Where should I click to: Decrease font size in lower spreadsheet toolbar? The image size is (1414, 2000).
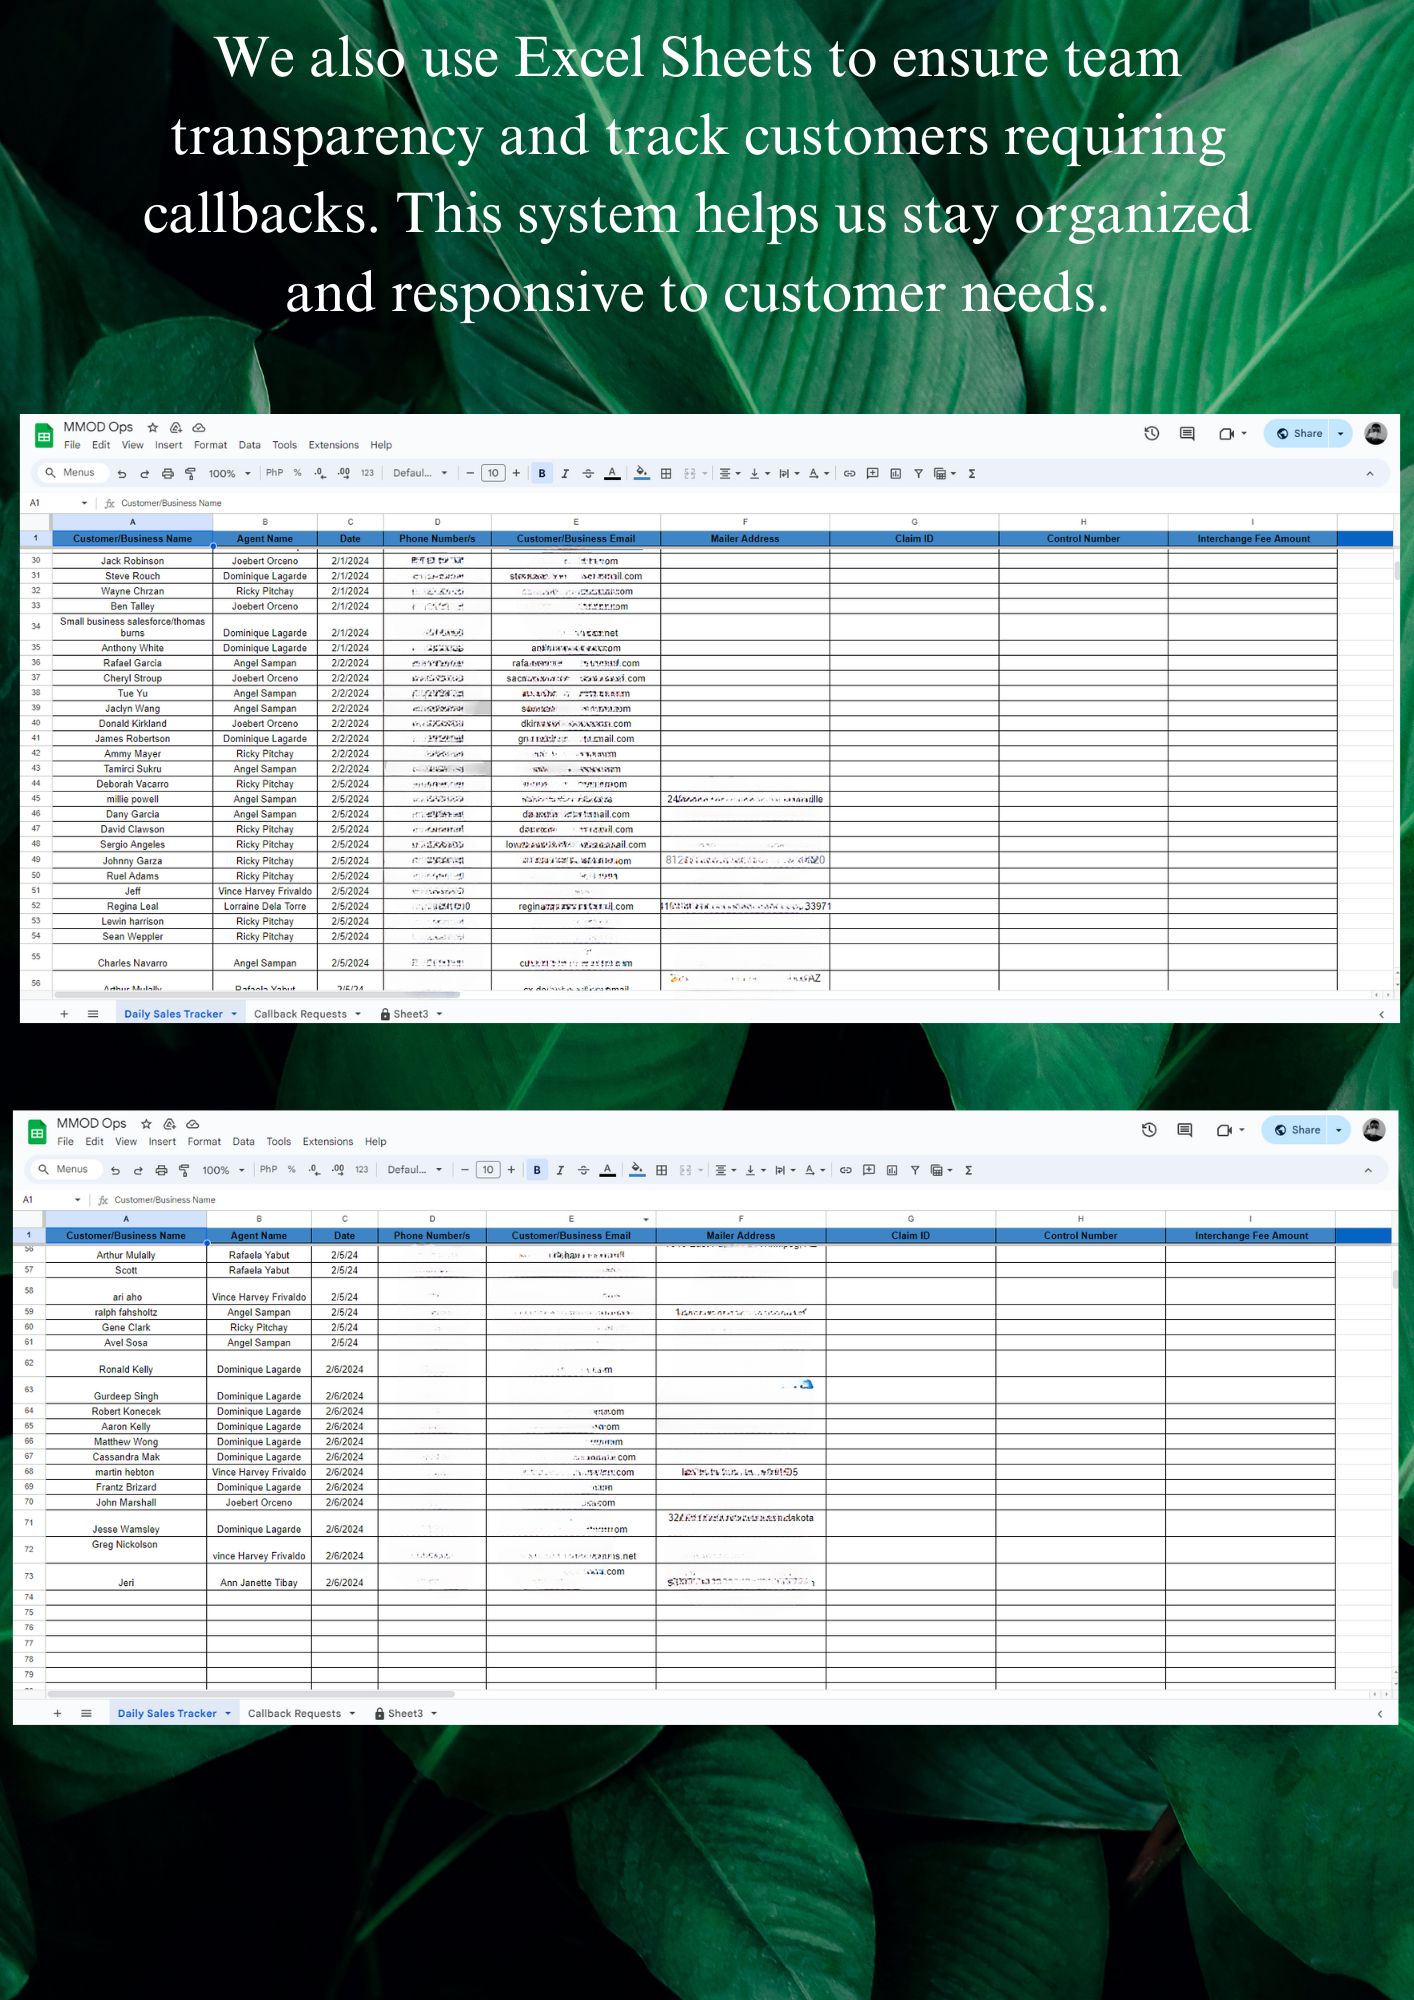click(x=465, y=1170)
